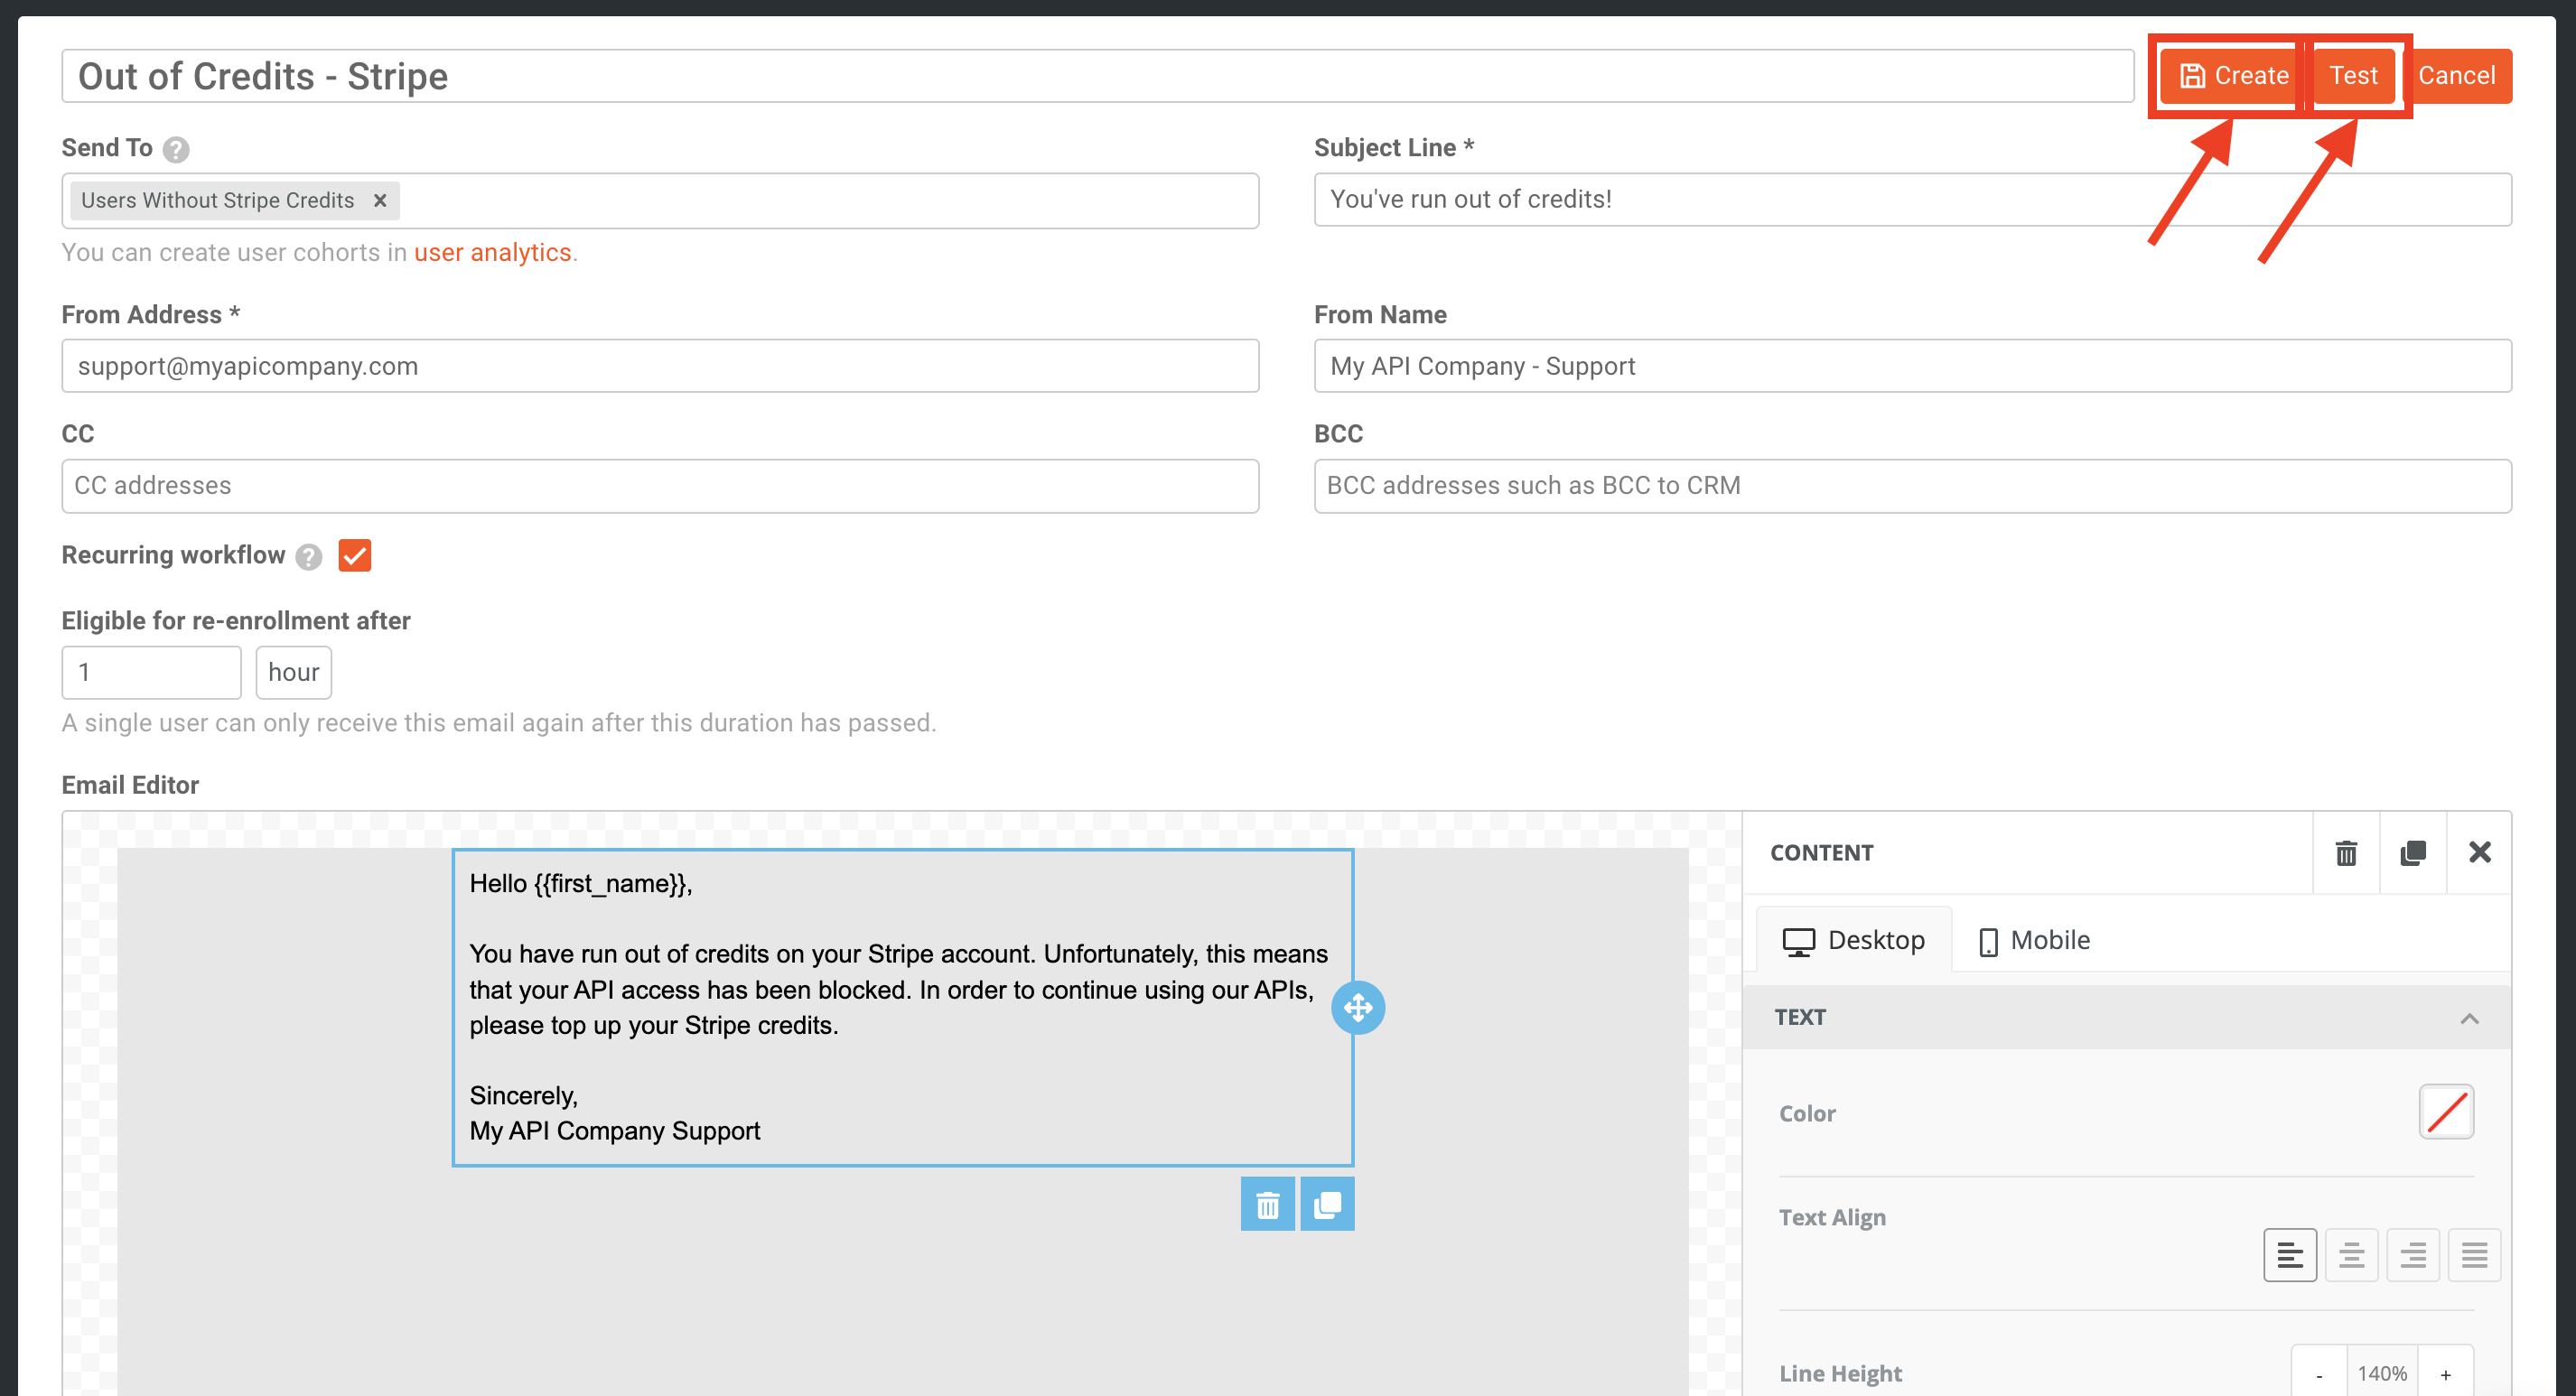Image resolution: width=2576 pixels, height=1396 pixels.
Task: Edit the Subject Line field
Action: (1911, 199)
